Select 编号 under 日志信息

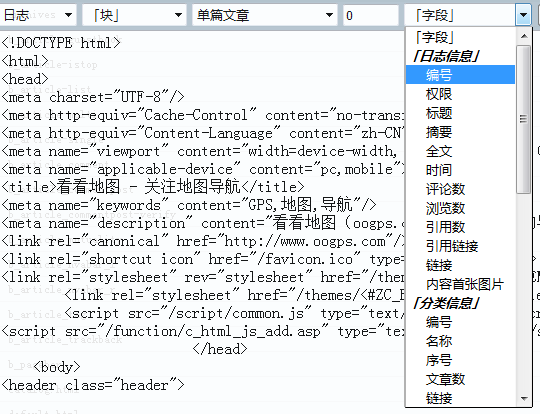coord(460,75)
